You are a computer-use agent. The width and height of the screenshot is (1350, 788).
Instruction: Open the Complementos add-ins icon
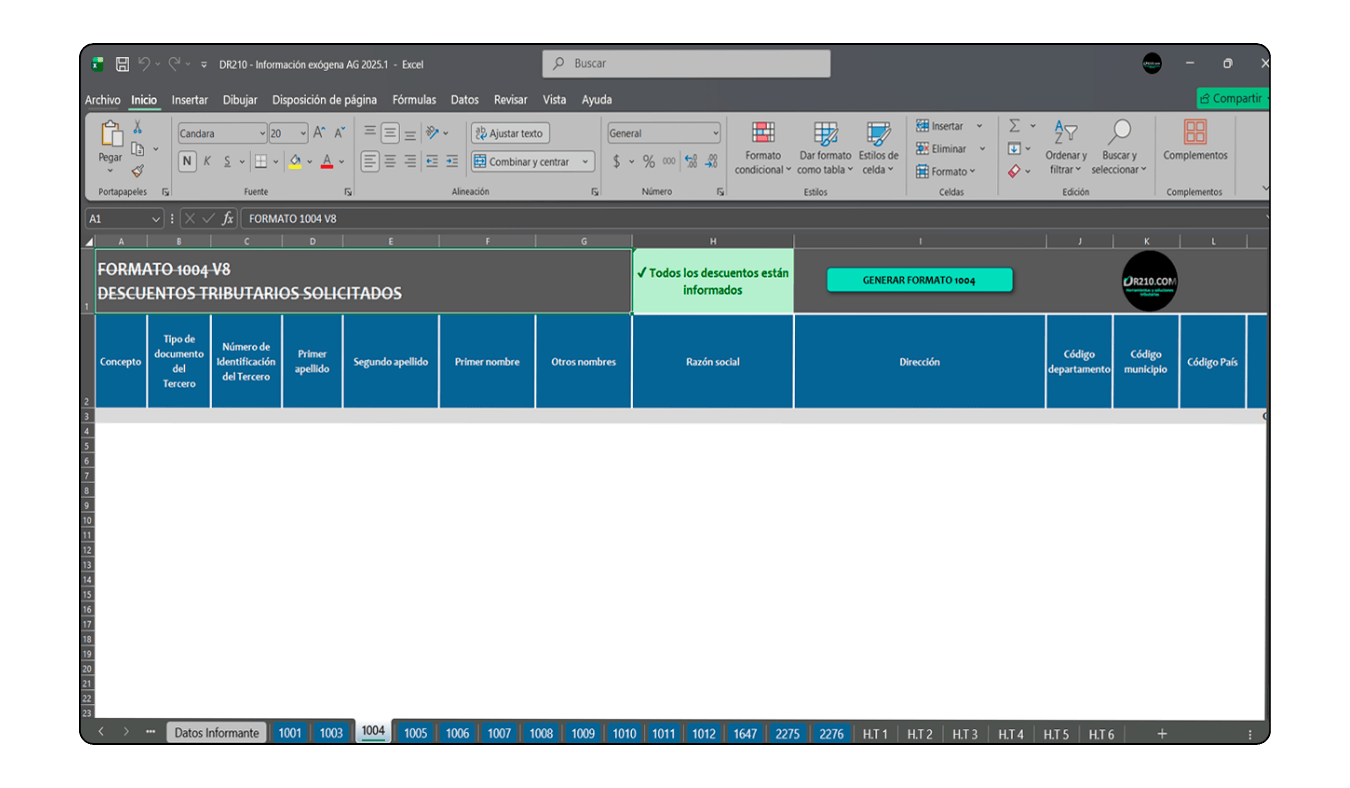(x=1195, y=133)
